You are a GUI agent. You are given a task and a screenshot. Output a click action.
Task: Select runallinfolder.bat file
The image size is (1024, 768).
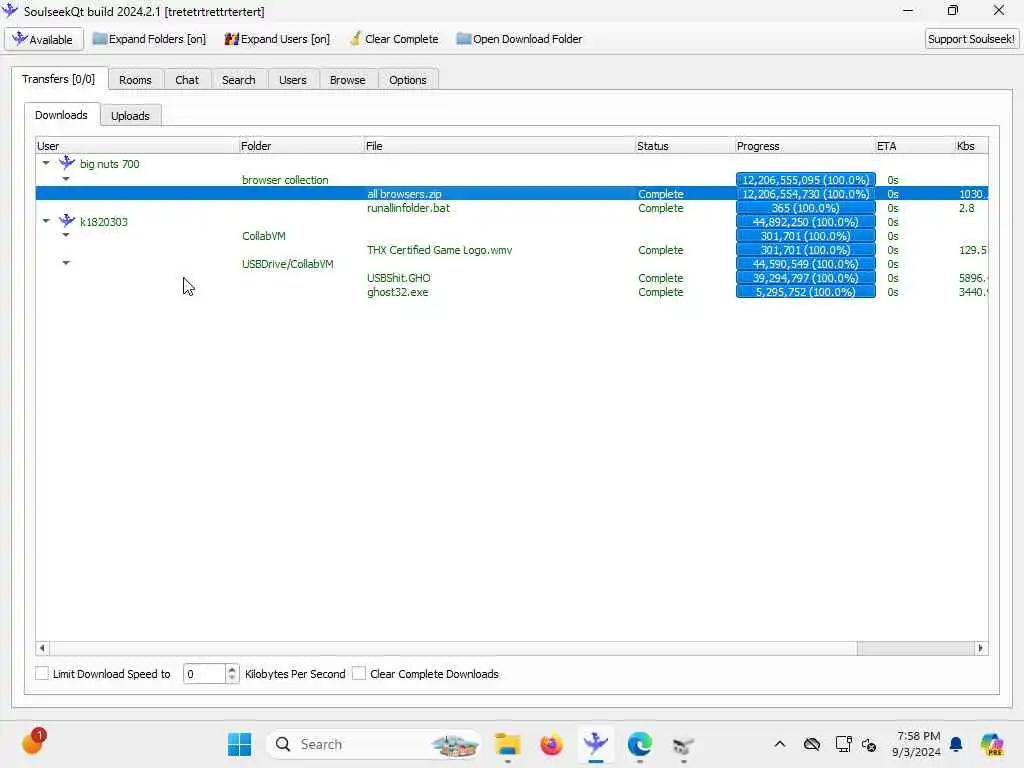click(408, 208)
